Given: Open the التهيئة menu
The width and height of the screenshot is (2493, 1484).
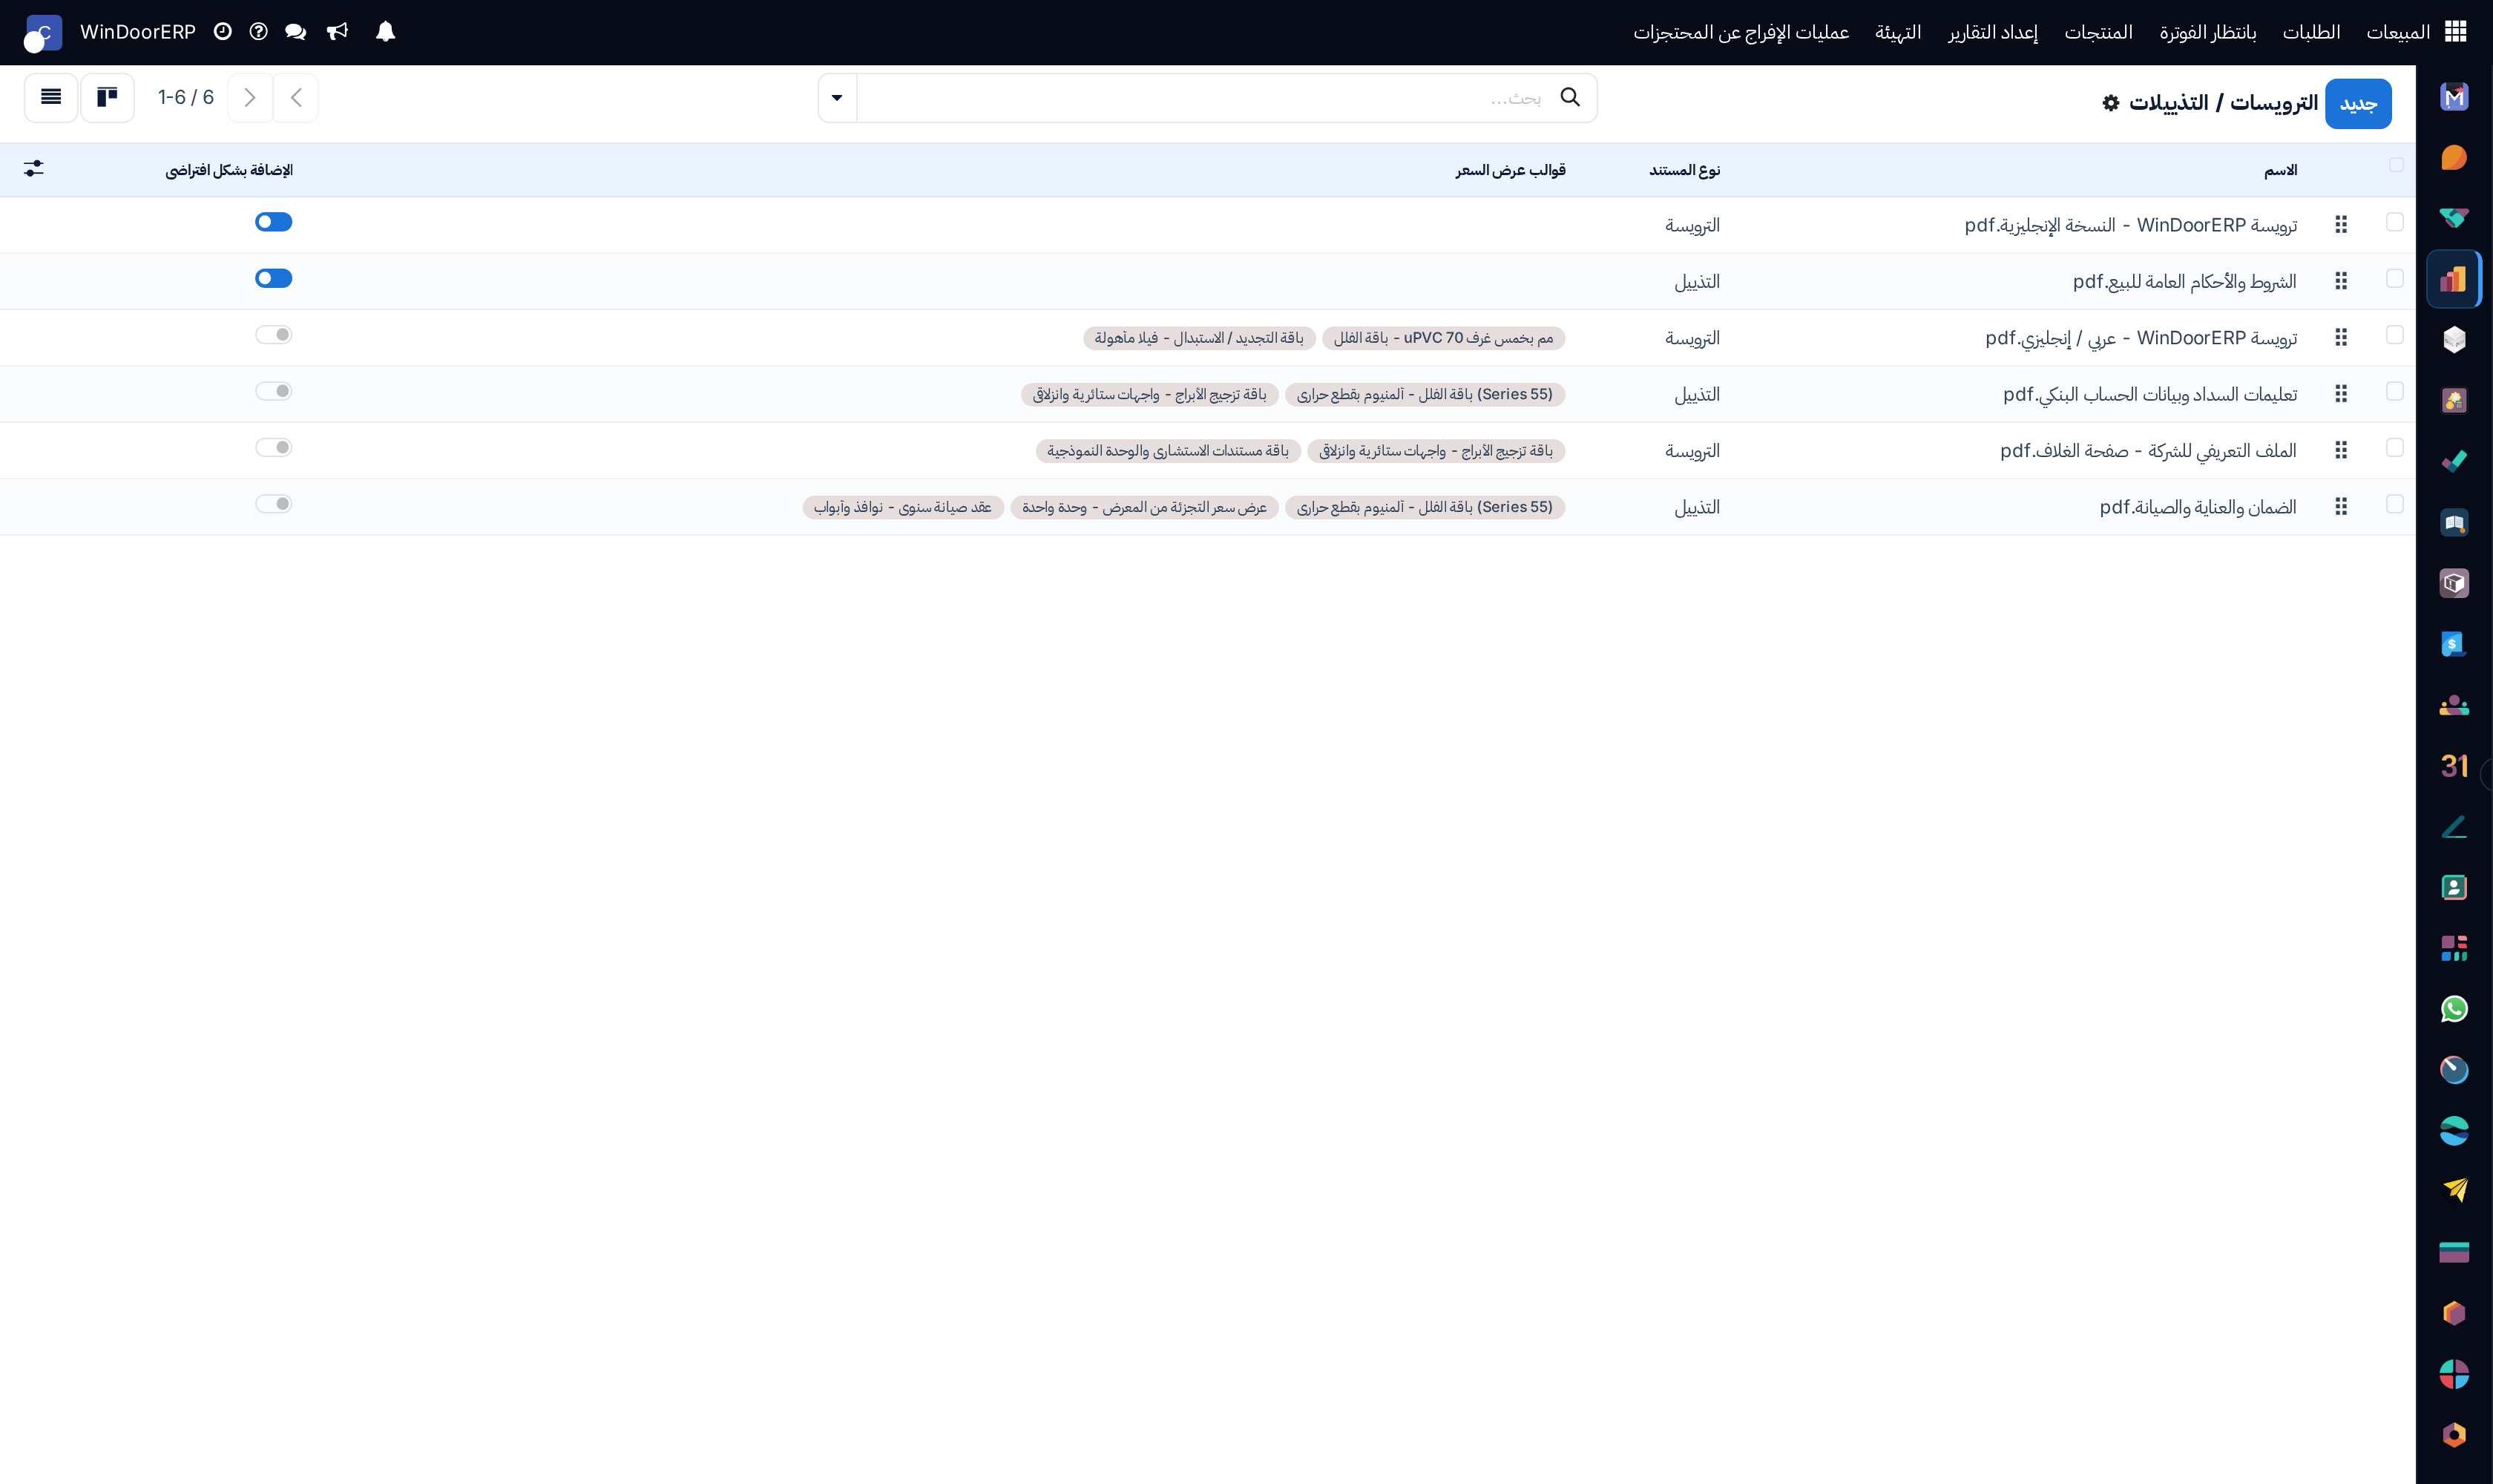Looking at the screenshot, I should 1898,32.
